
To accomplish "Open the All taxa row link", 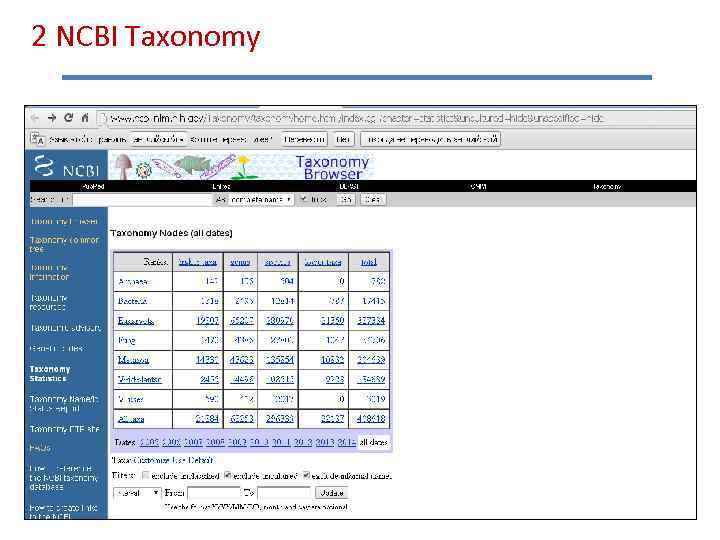I will (x=131, y=419).
